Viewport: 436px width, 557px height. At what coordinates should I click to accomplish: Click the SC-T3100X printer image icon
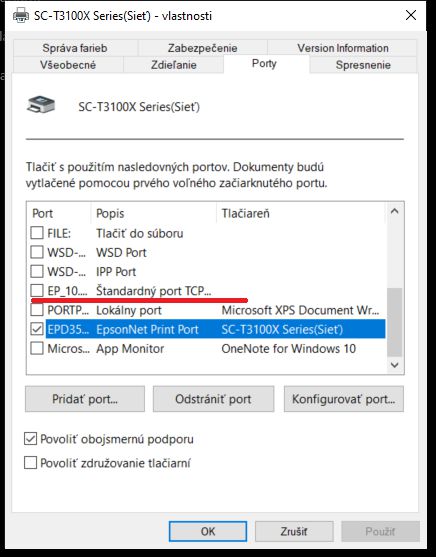tap(41, 105)
